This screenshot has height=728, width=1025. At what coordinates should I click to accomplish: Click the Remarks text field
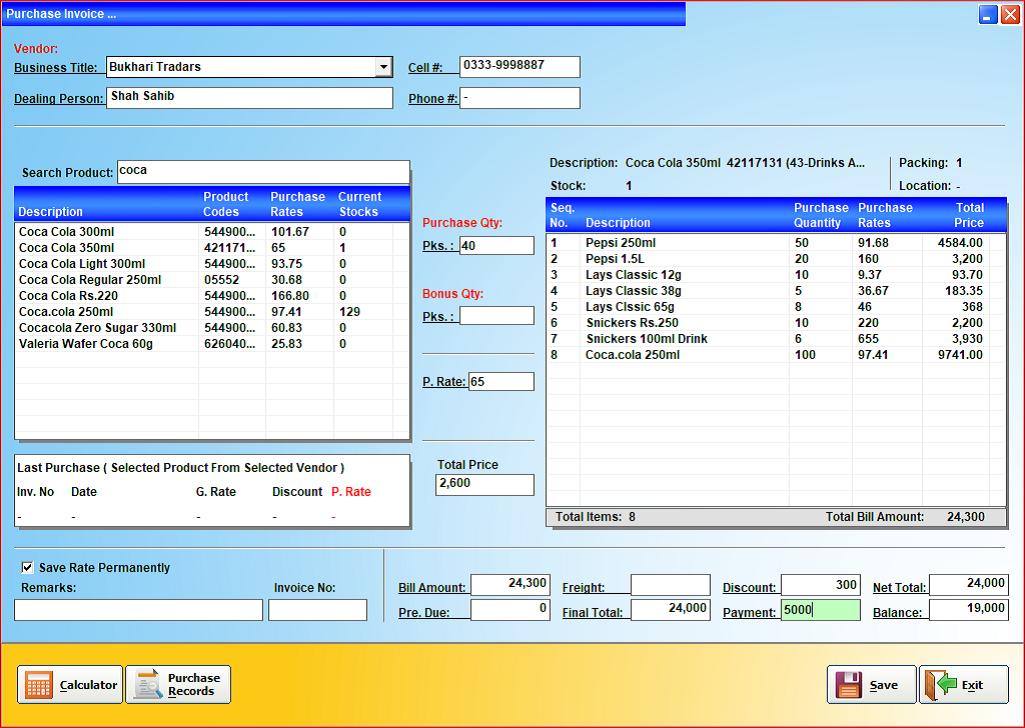point(139,610)
